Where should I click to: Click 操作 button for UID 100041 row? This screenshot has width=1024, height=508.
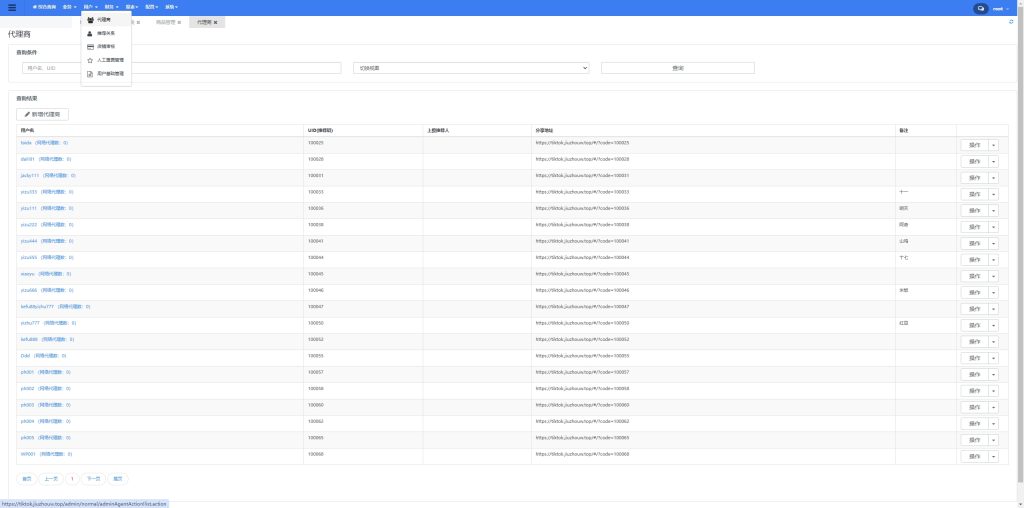(974, 244)
